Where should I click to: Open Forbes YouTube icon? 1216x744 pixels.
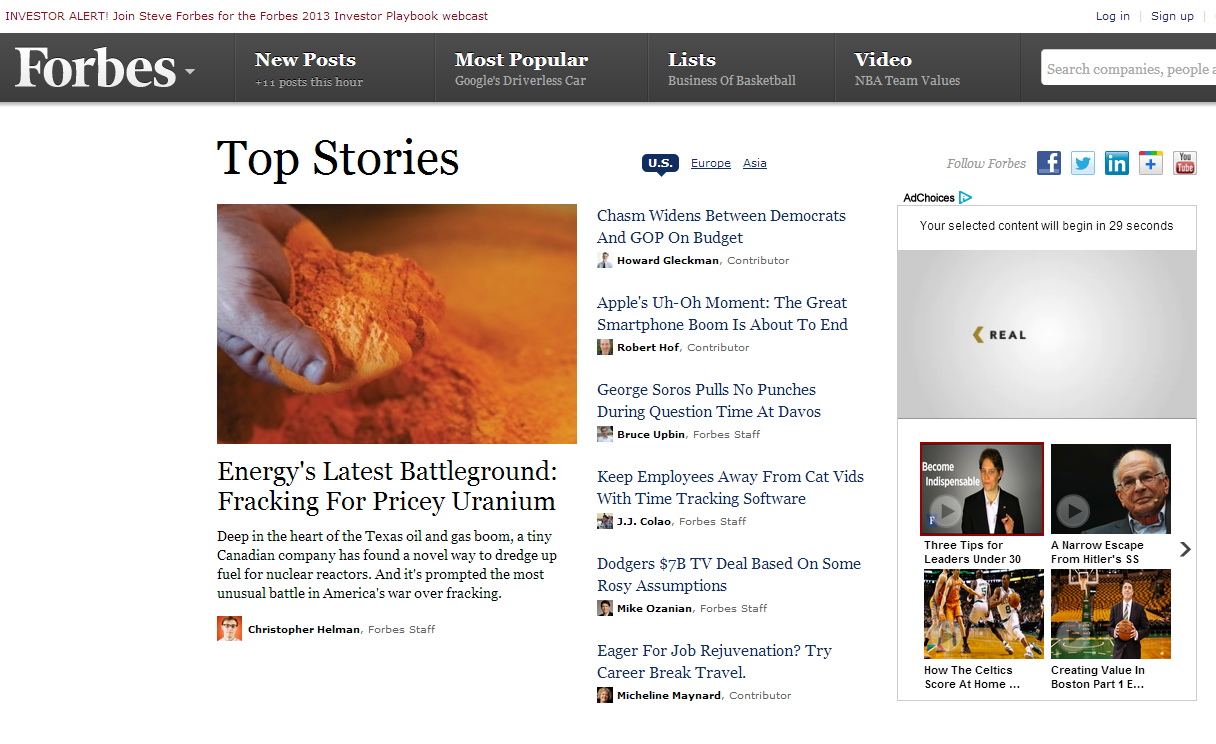1185,163
